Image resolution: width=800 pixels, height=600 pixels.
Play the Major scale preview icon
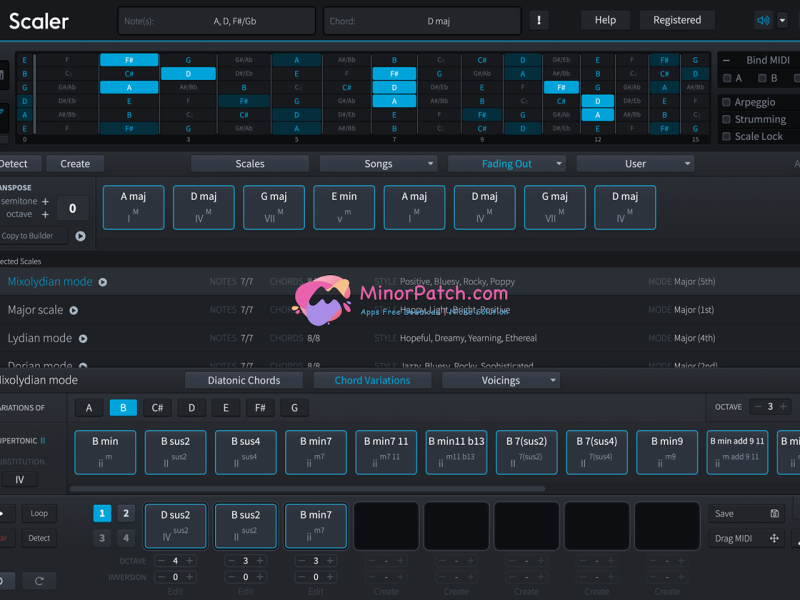(x=73, y=310)
